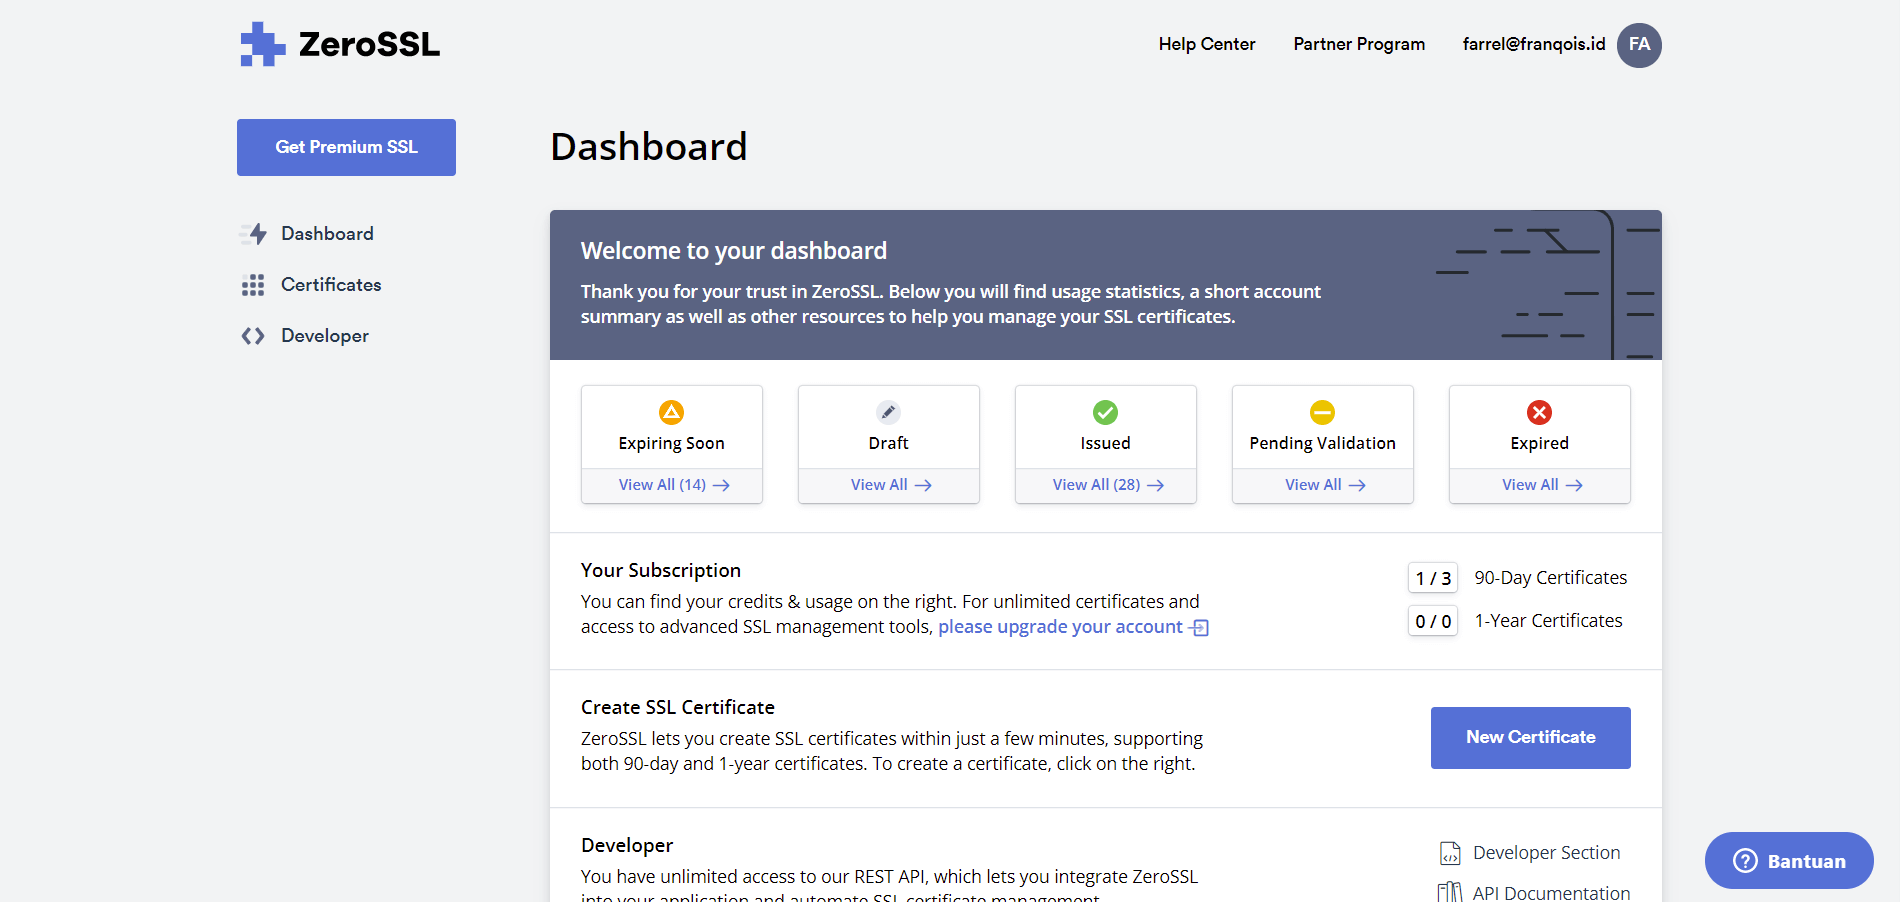Click the Dashboard lightning bolt icon
Screen dimensions: 1900x902
[254, 234]
